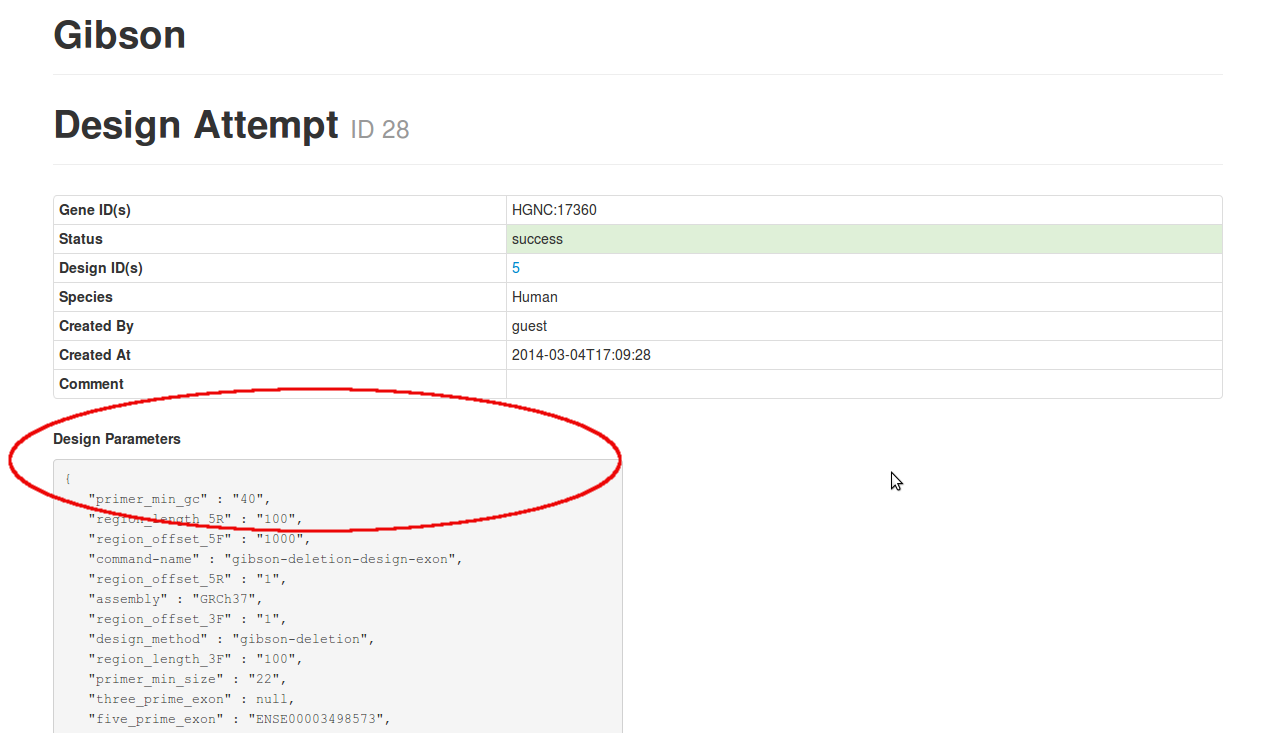Click the primer_min_gc parameter line
The height and width of the screenshot is (733, 1280).
[179, 499]
